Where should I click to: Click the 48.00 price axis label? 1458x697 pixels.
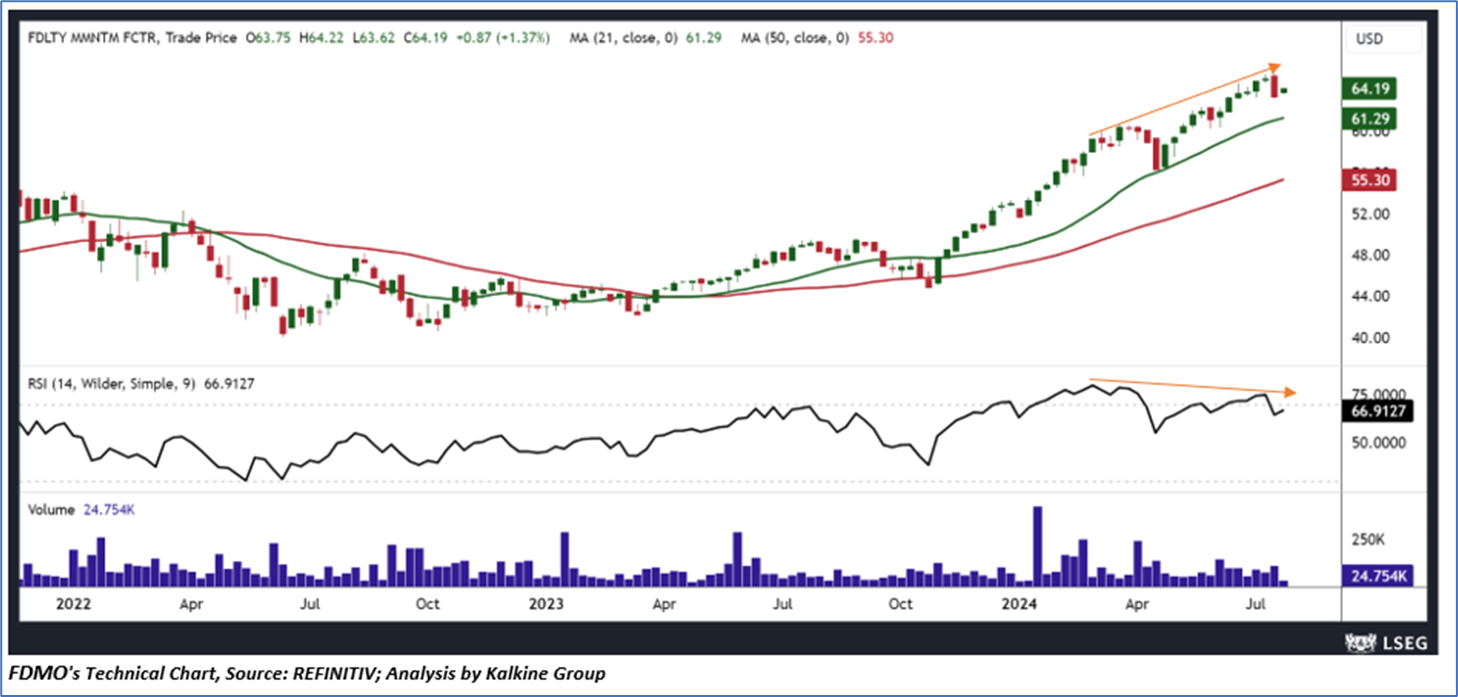point(1369,255)
